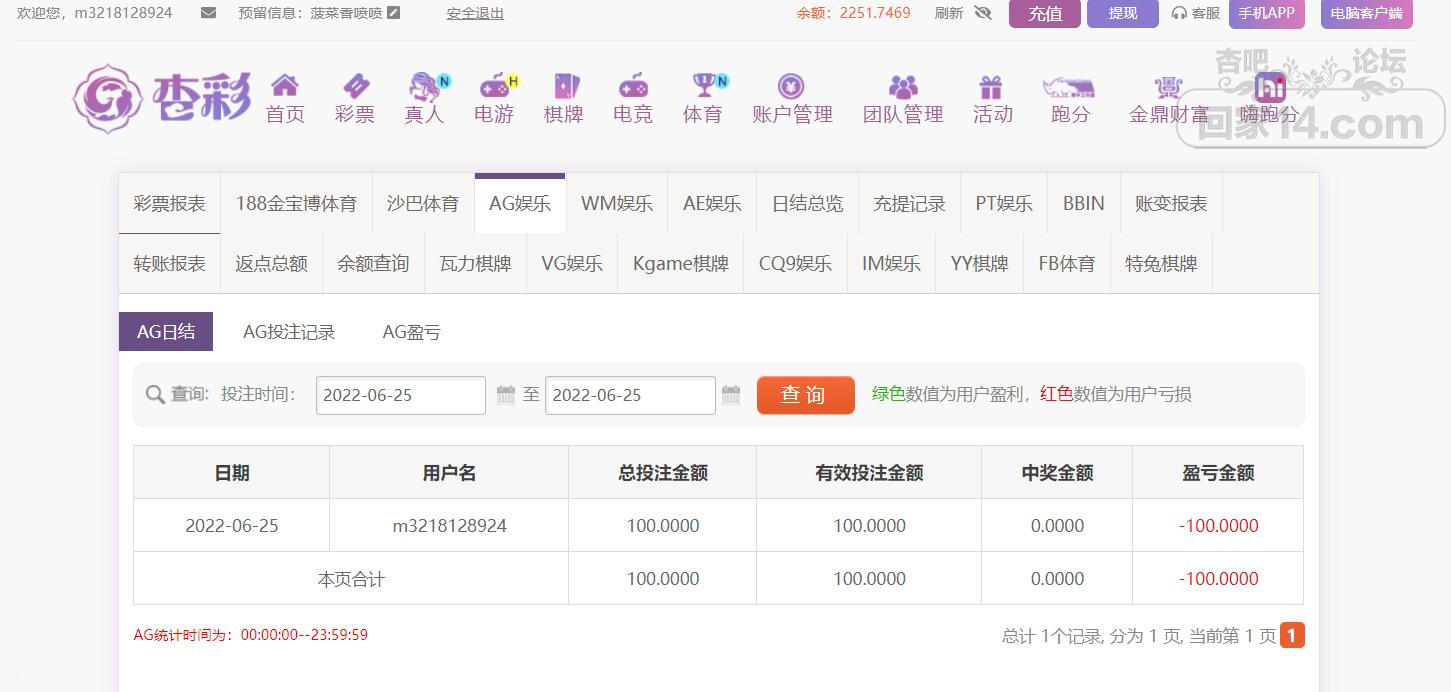
Task: Go to page 1 in pagination
Action: (x=1292, y=635)
